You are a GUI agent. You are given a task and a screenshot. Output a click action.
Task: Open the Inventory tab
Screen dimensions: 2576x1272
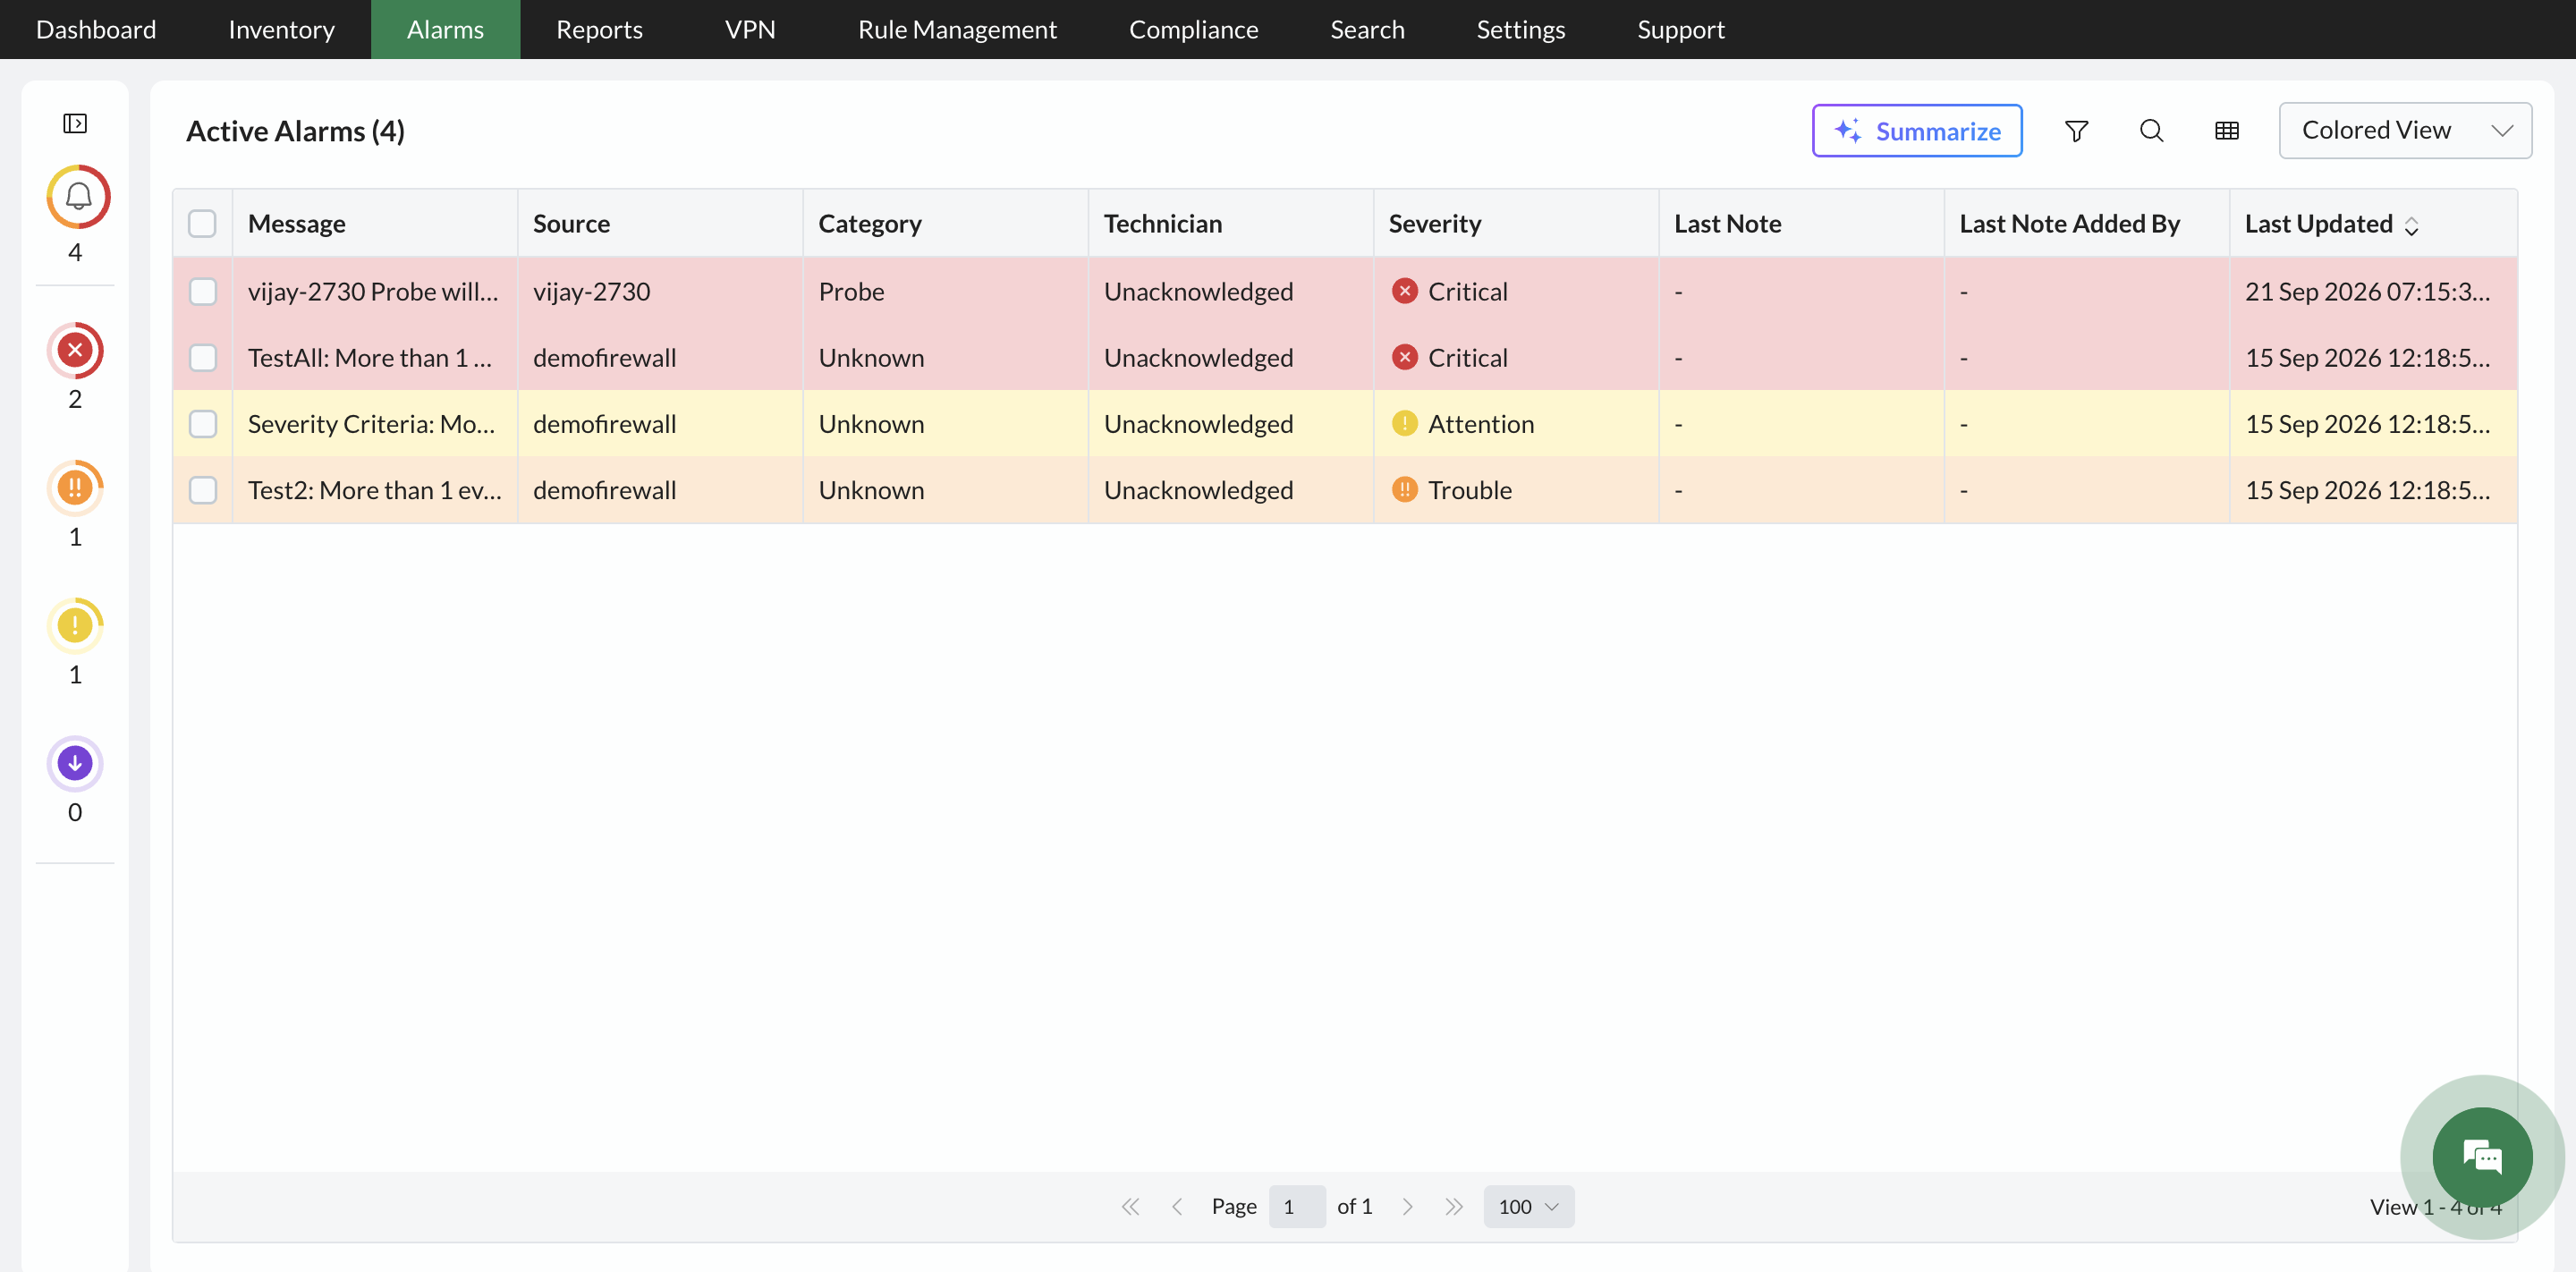(282, 29)
